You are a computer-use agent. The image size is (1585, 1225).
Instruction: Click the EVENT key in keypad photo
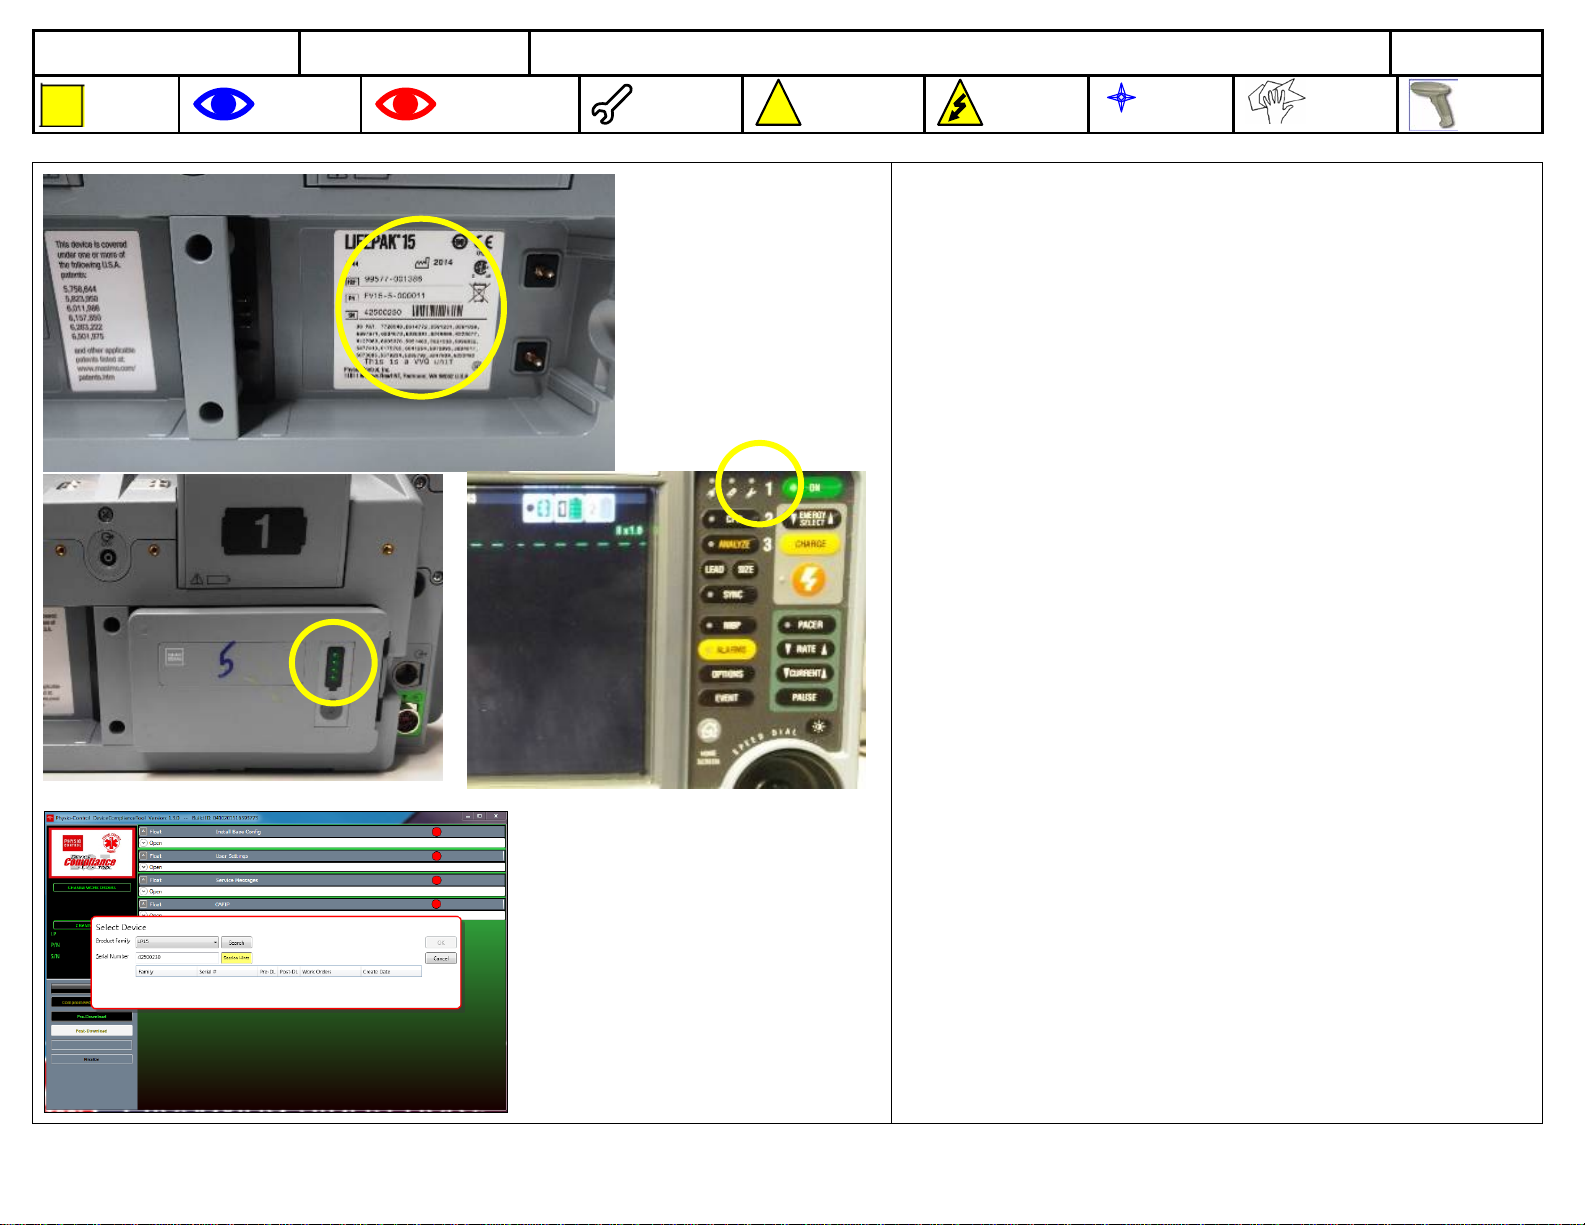pyautogui.click(x=727, y=698)
